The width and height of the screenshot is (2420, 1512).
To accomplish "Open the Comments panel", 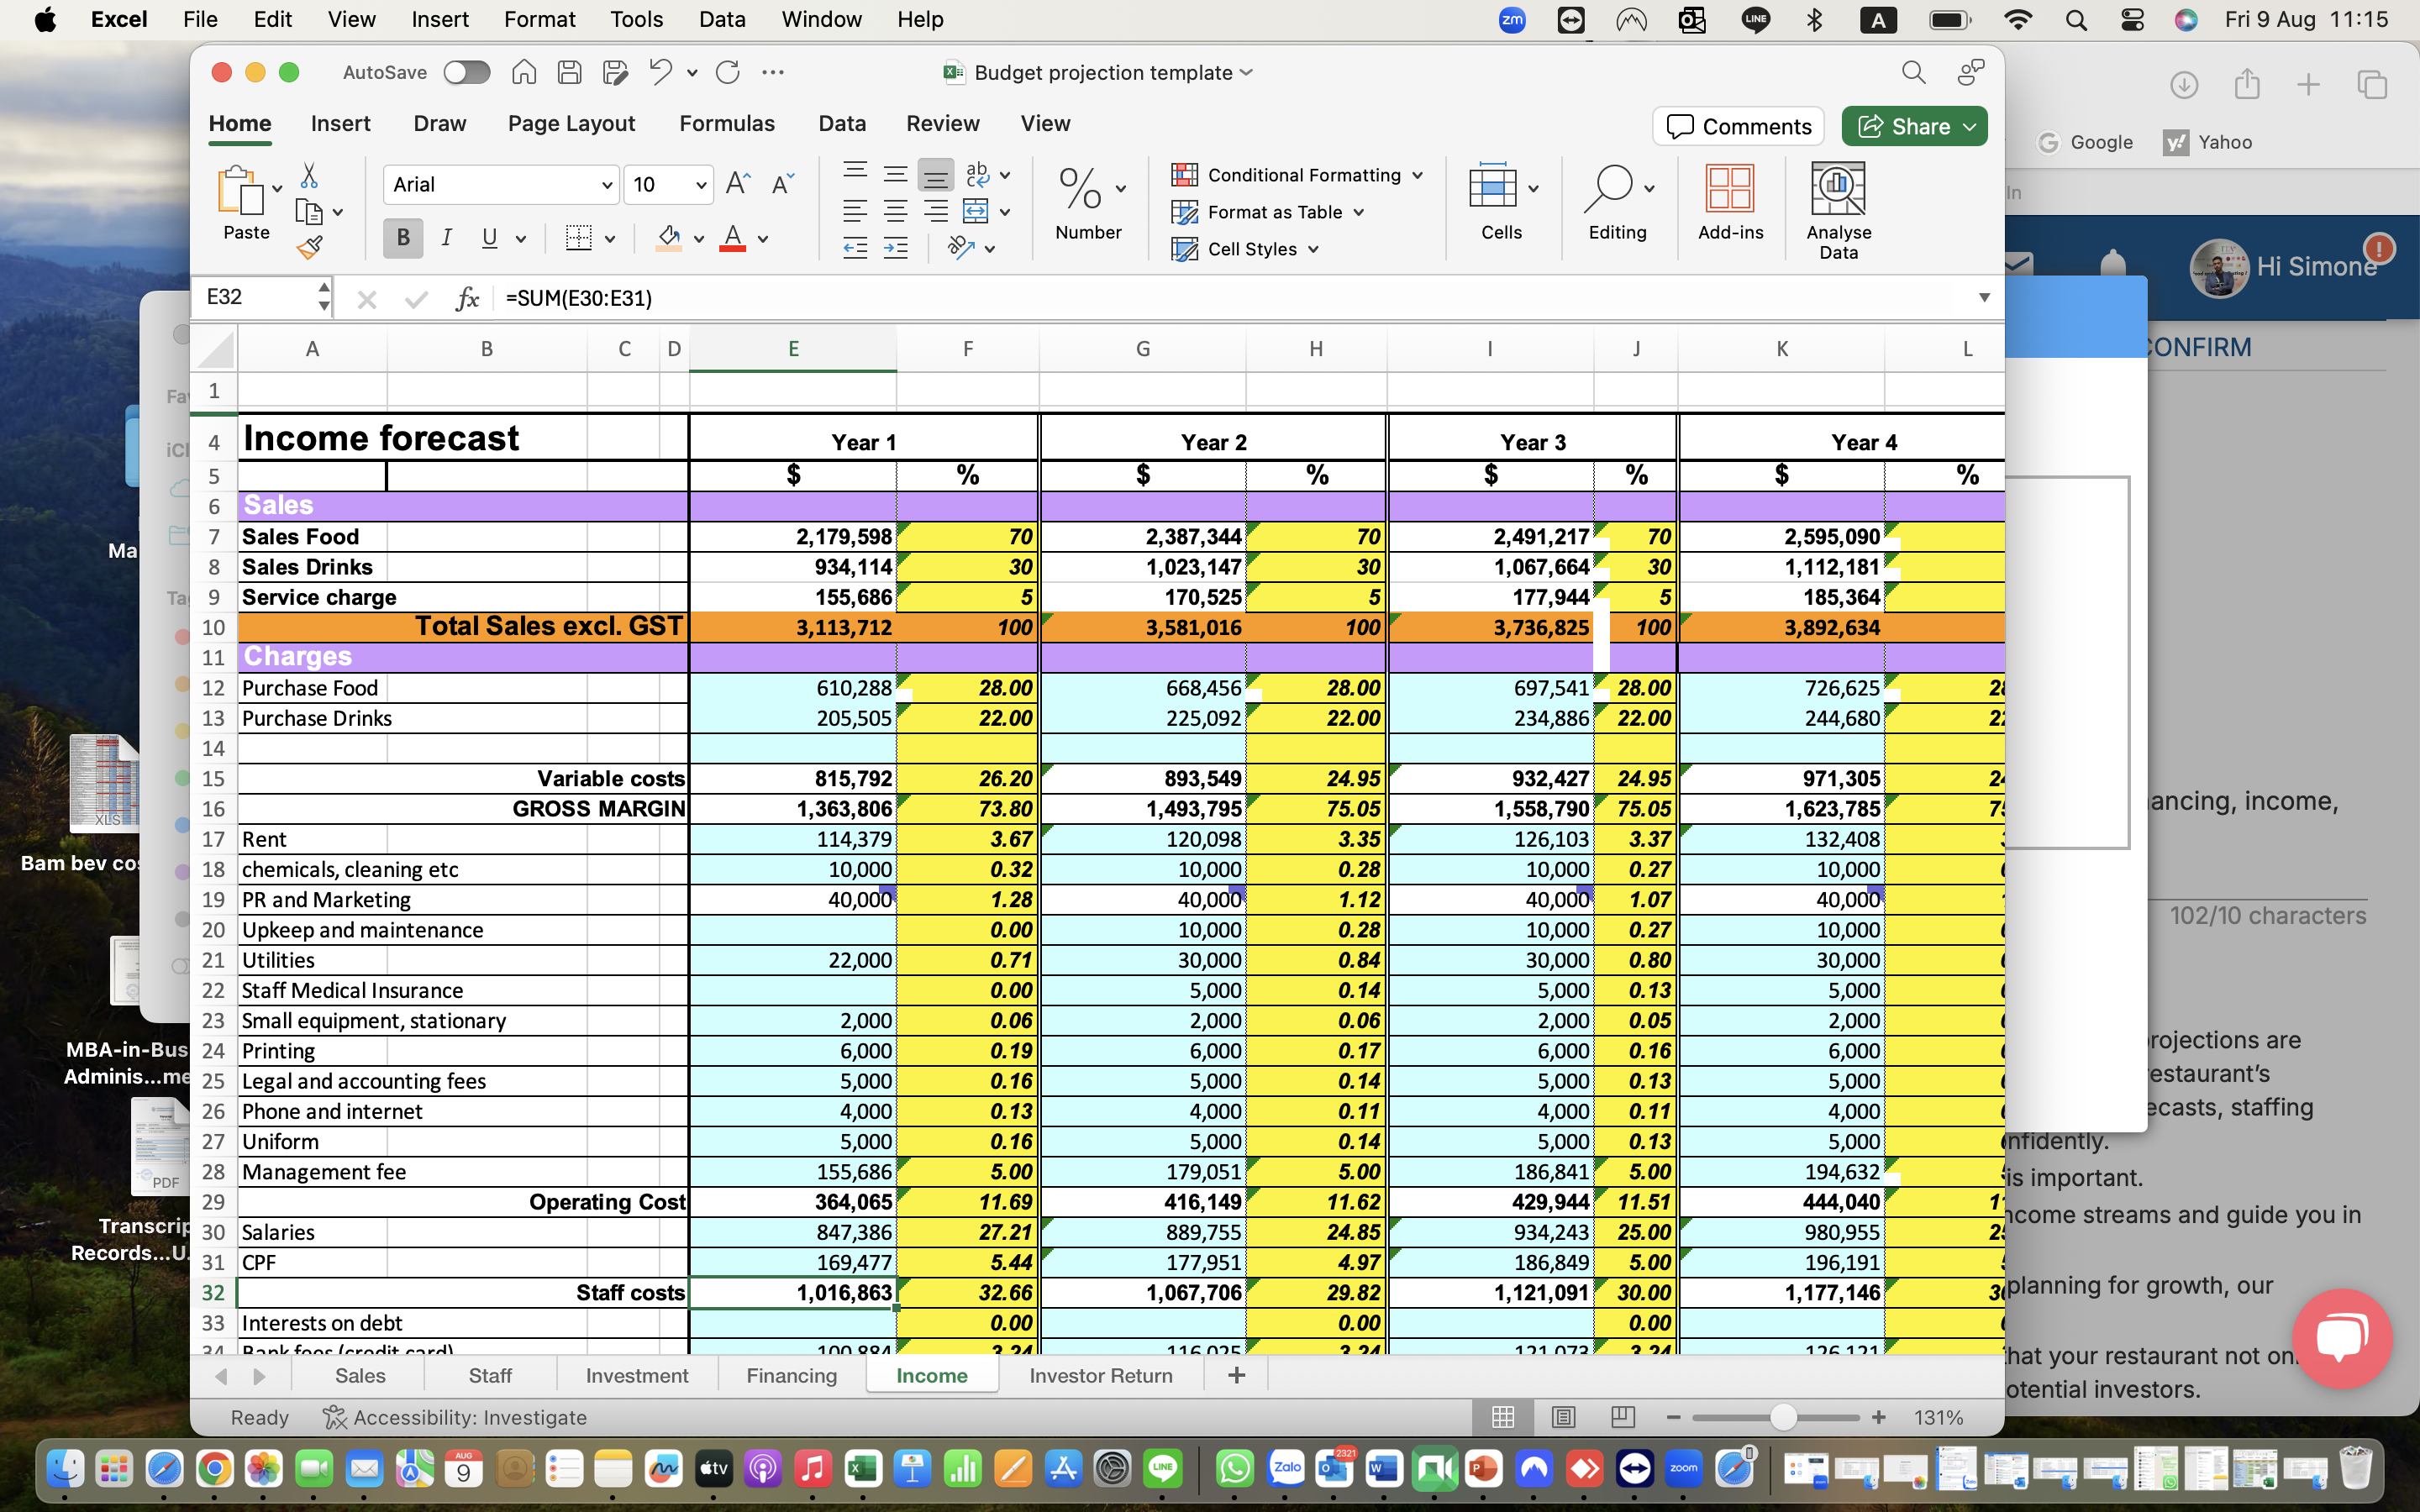I will 1739,125.
